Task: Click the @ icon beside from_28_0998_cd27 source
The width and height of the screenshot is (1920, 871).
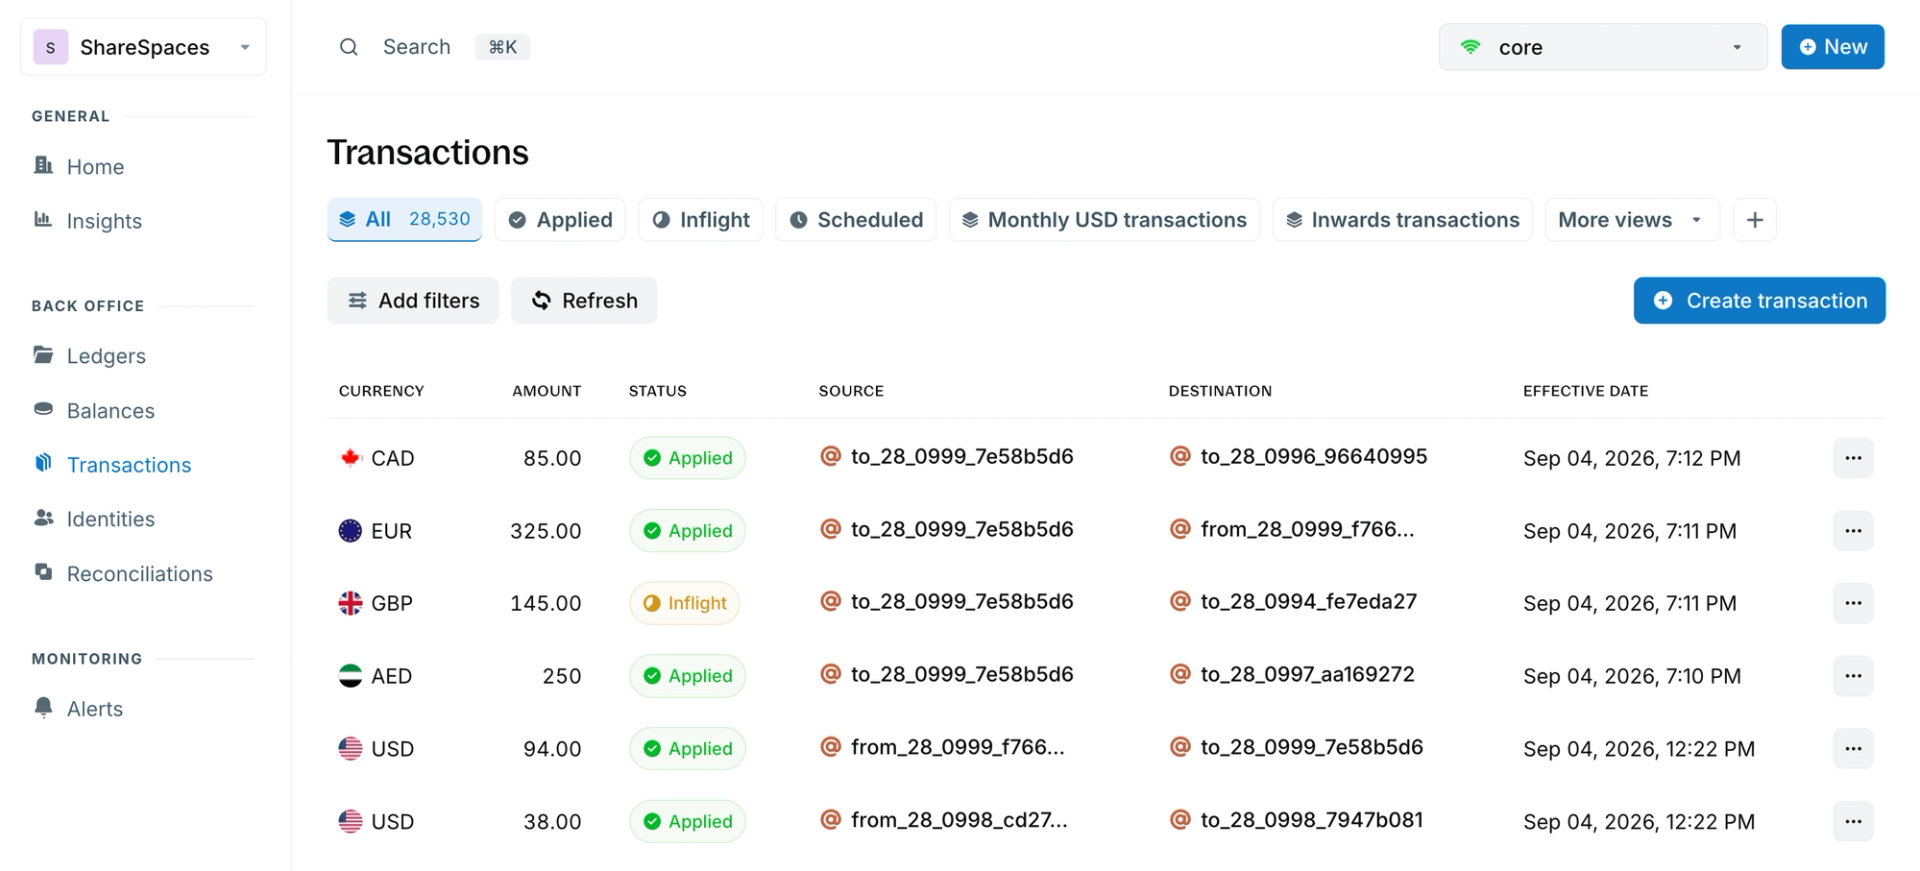Action: (830, 820)
